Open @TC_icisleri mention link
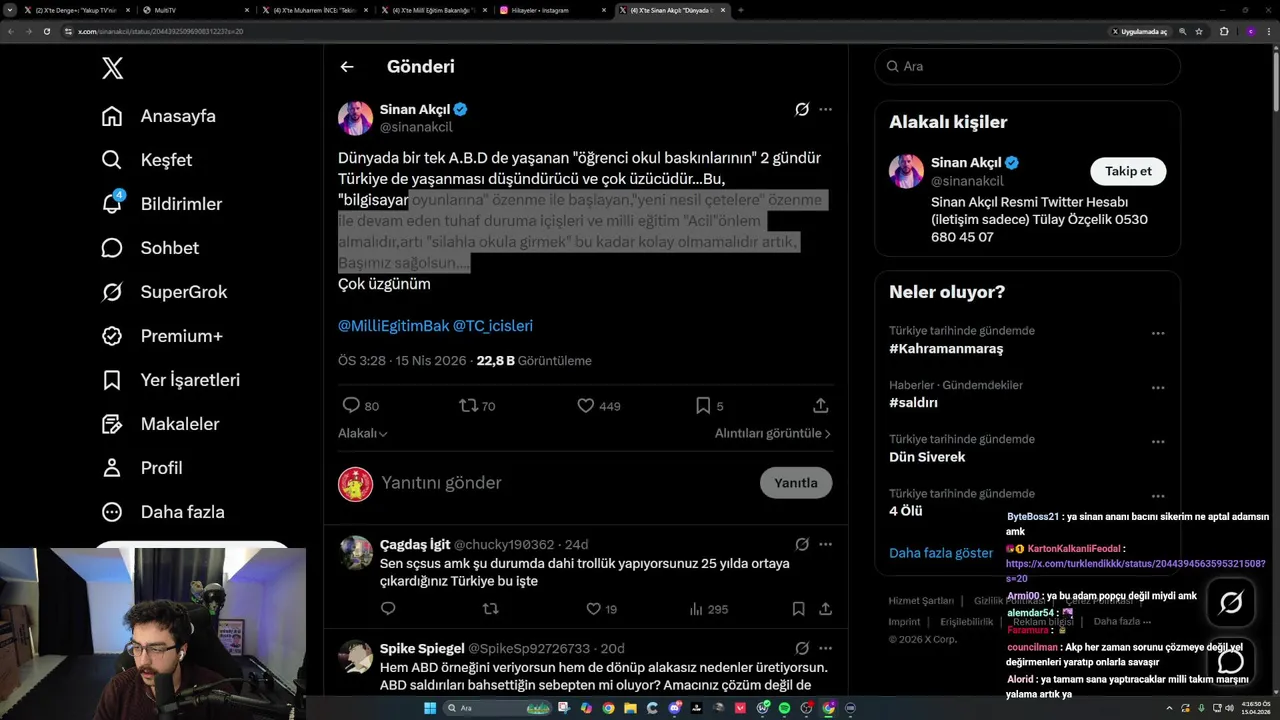The height and width of the screenshot is (720, 1280). coord(493,326)
